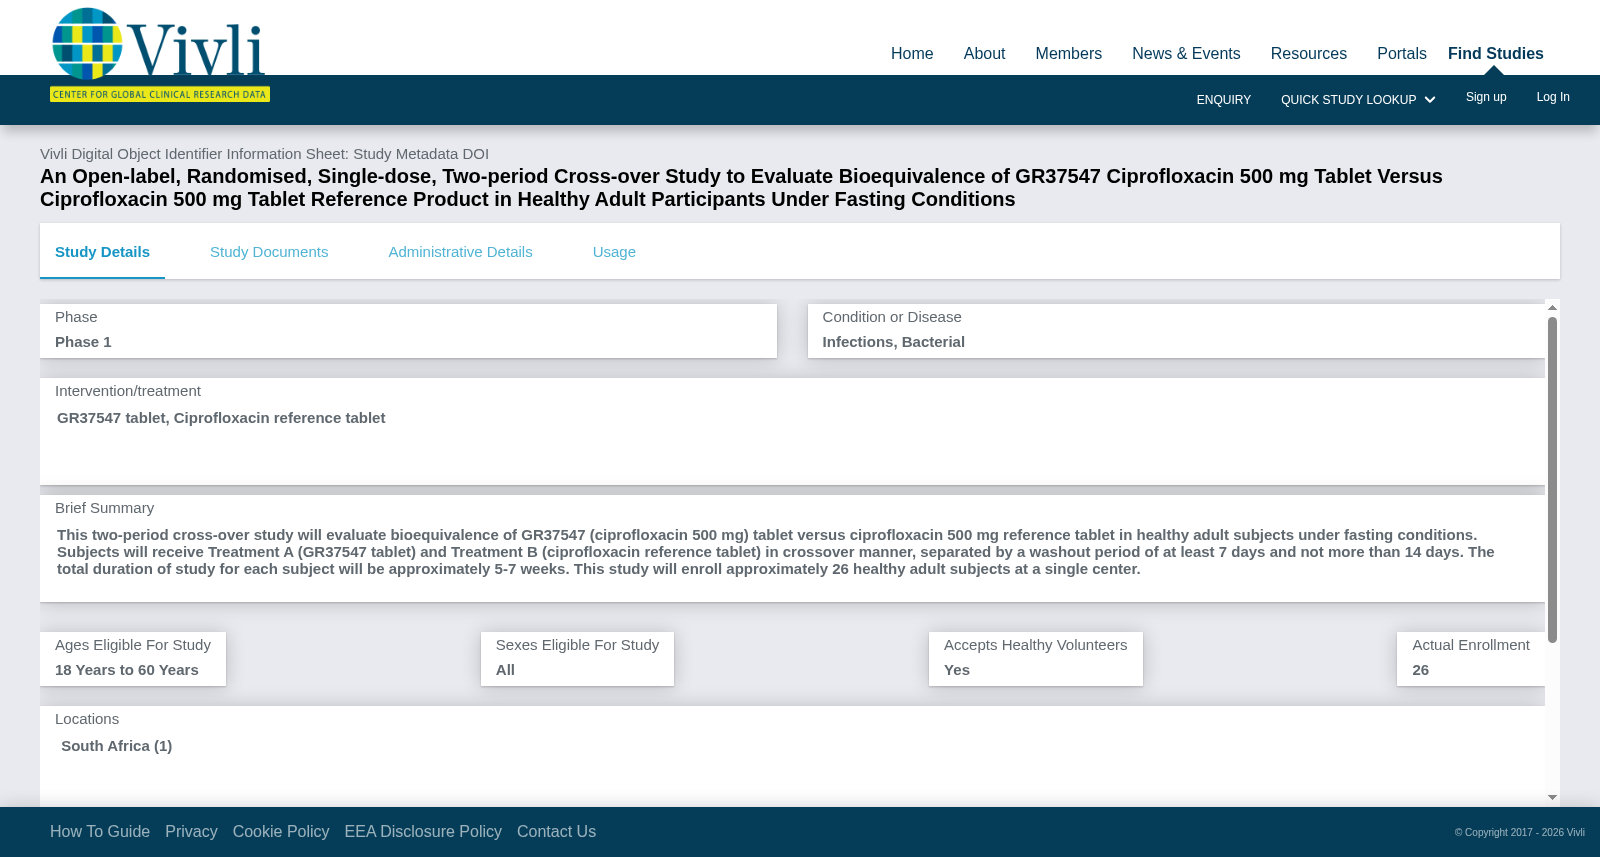Viewport: 1600px width, 857px height.
Task: Click the scrollbar down arrow
Action: pos(1552,798)
